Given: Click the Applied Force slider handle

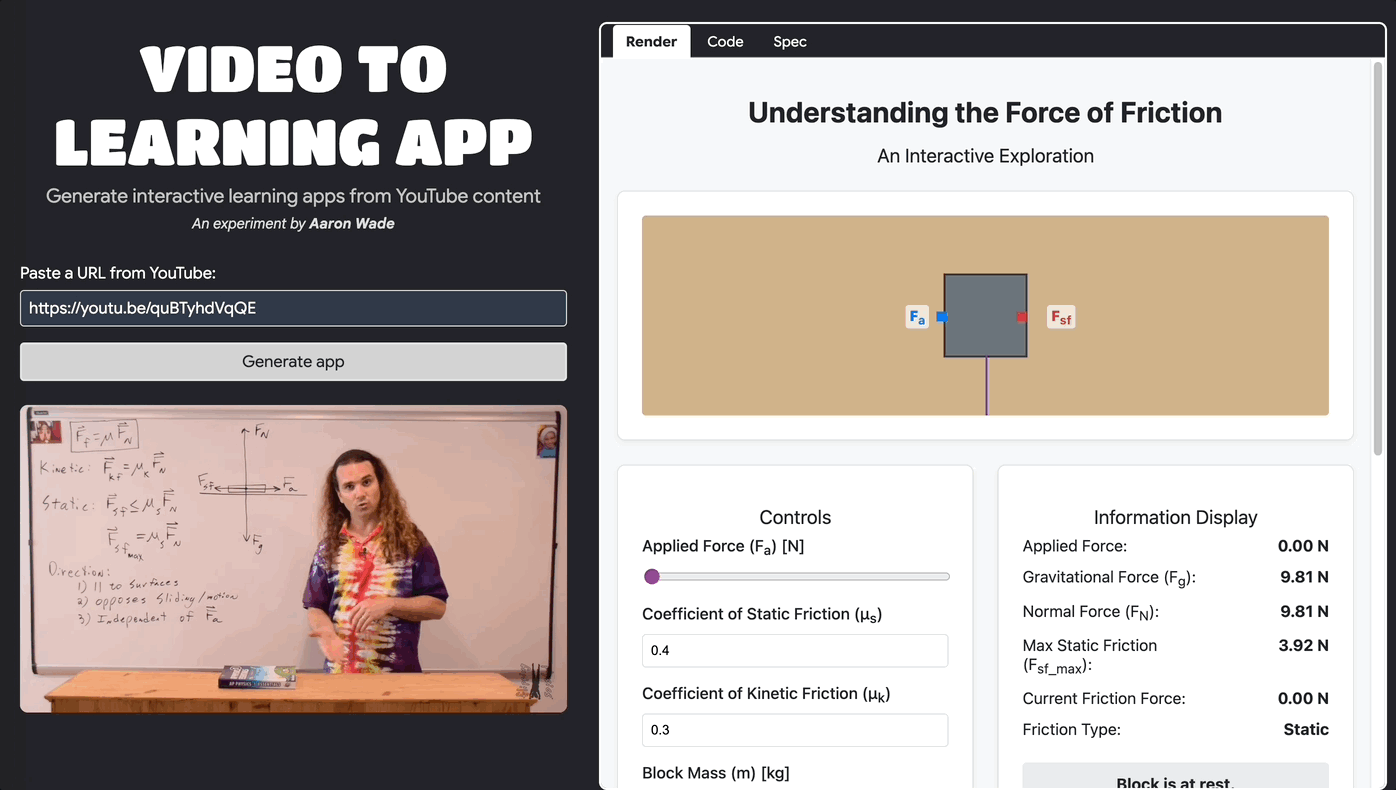Looking at the screenshot, I should pos(652,576).
